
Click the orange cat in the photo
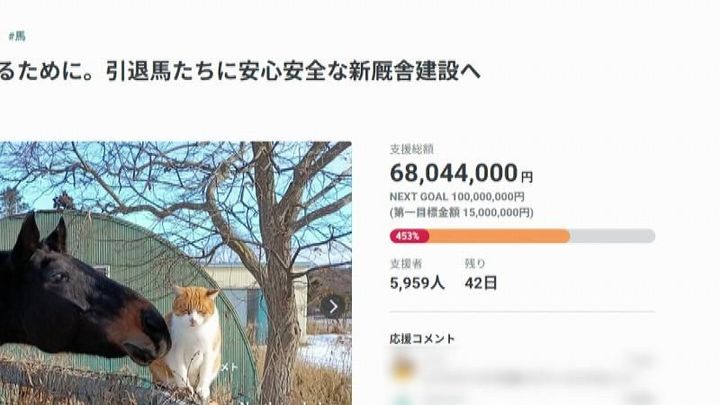point(193,340)
